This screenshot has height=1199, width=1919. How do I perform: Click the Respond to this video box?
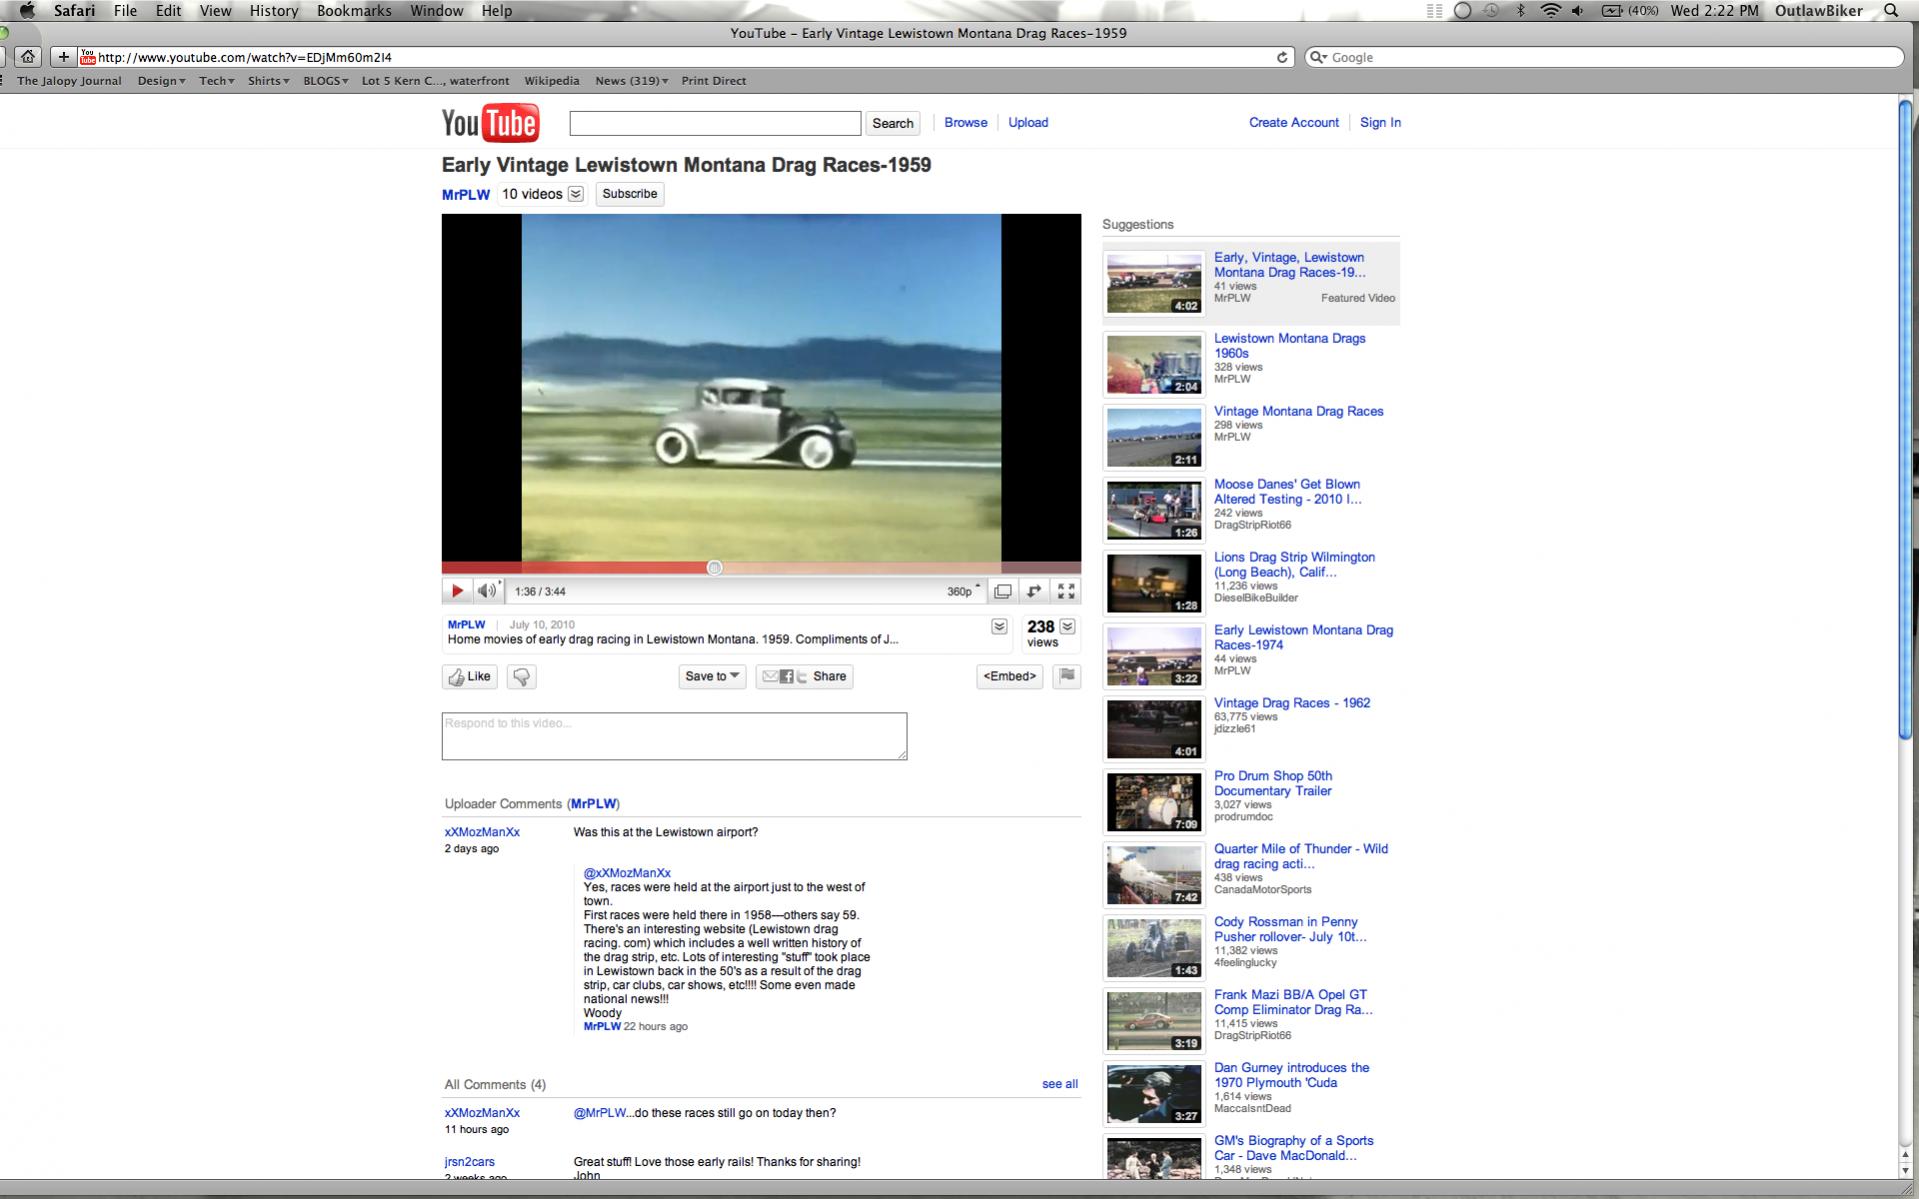[674, 736]
